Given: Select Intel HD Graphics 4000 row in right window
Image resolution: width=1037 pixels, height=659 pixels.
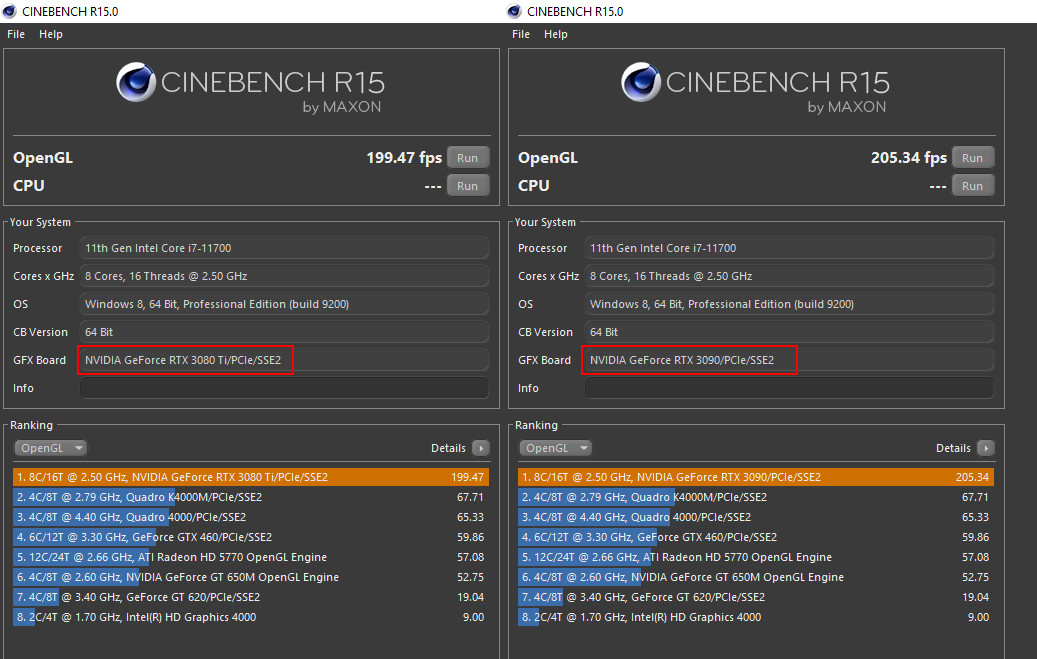Looking at the screenshot, I should click(x=756, y=617).
